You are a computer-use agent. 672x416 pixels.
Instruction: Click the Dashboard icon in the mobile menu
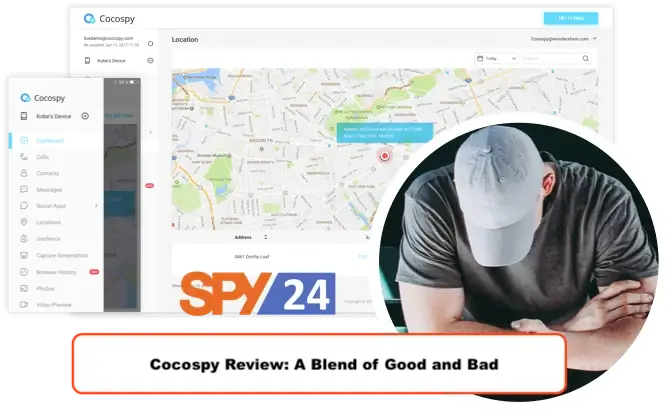pyautogui.click(x=24, y=141)
